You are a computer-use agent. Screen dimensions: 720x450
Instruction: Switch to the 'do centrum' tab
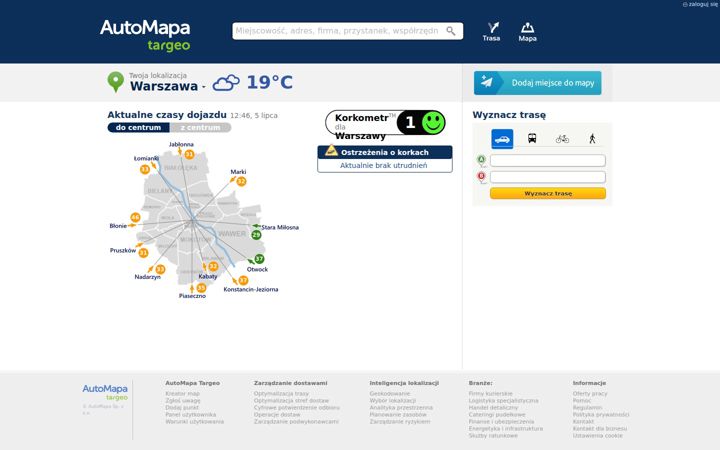coord(138,128)
